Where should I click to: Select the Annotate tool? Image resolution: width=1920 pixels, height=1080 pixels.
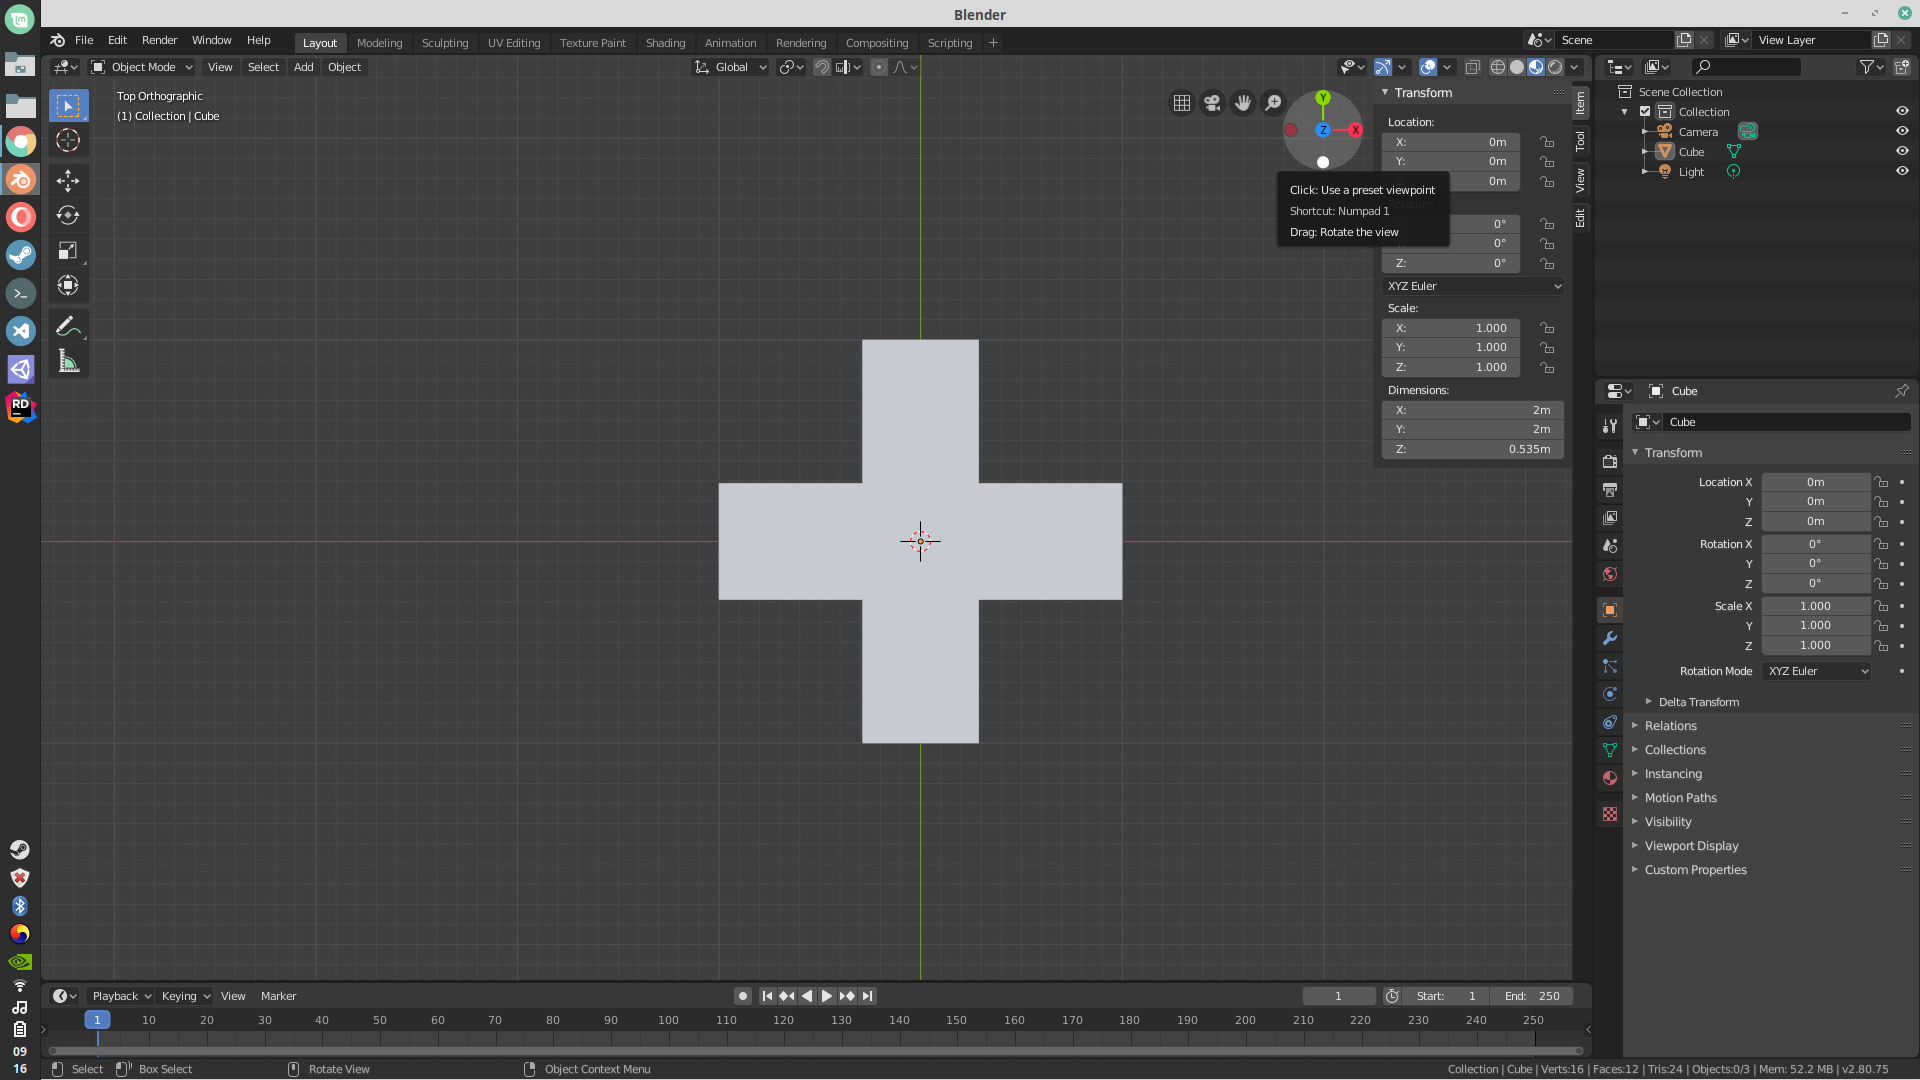click(68, 326)
